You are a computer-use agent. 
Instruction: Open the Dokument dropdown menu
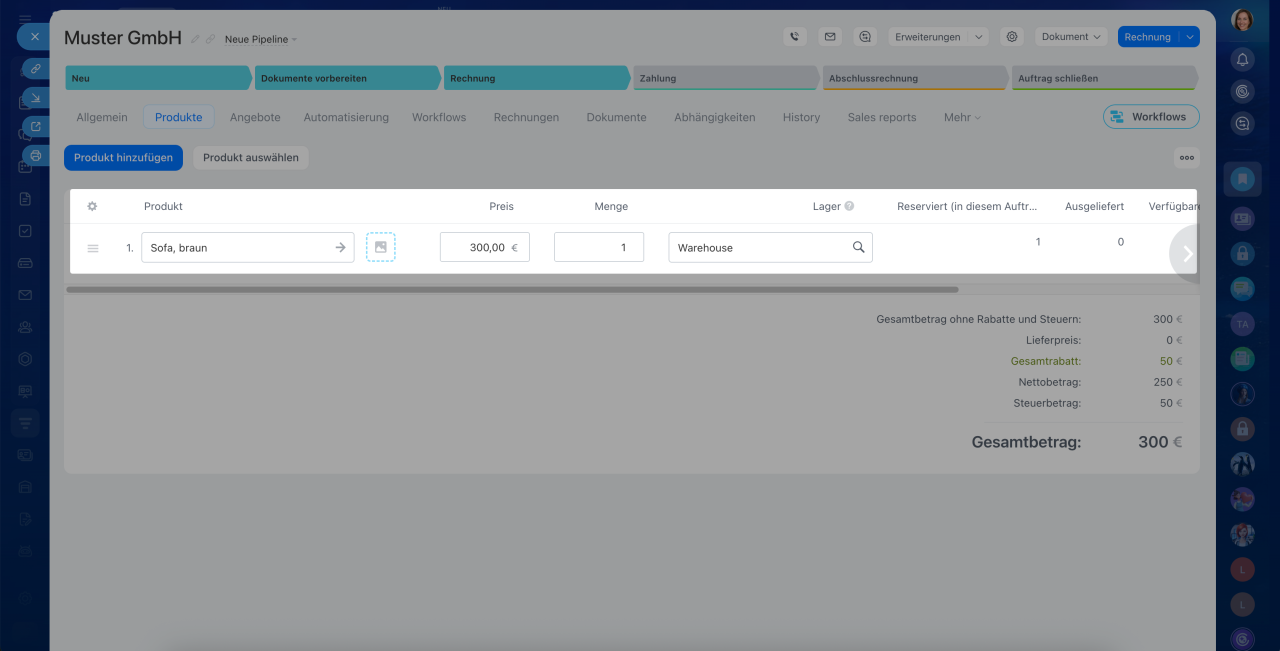(x=1070, y=37)
